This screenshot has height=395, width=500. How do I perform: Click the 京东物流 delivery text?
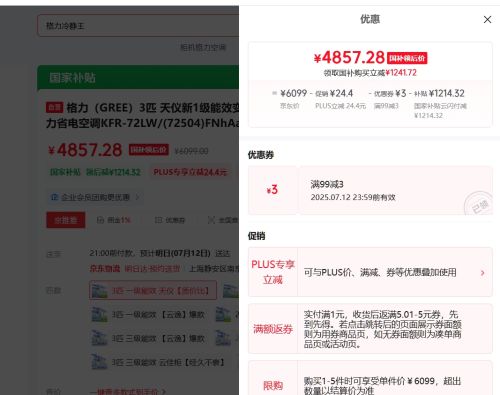pyautogui.click(x=104, y=268)
